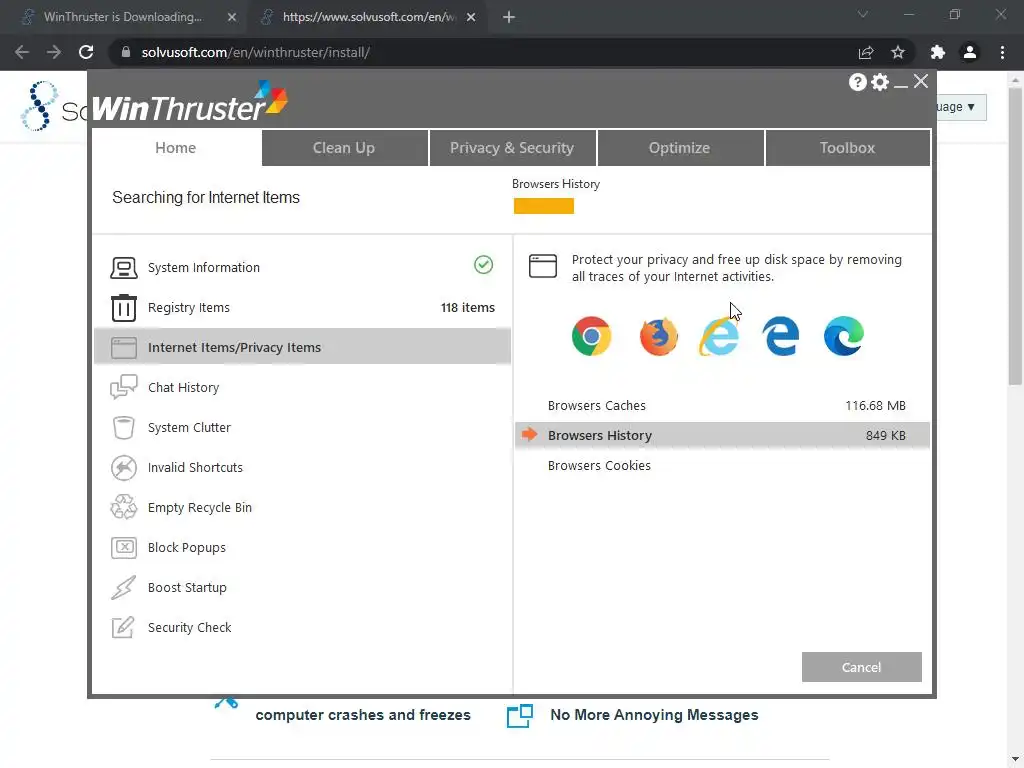The width and height of the screenshot is (1024, 768).
Task: Open WinThruster settings gear icon
Action: click(880, 82)
